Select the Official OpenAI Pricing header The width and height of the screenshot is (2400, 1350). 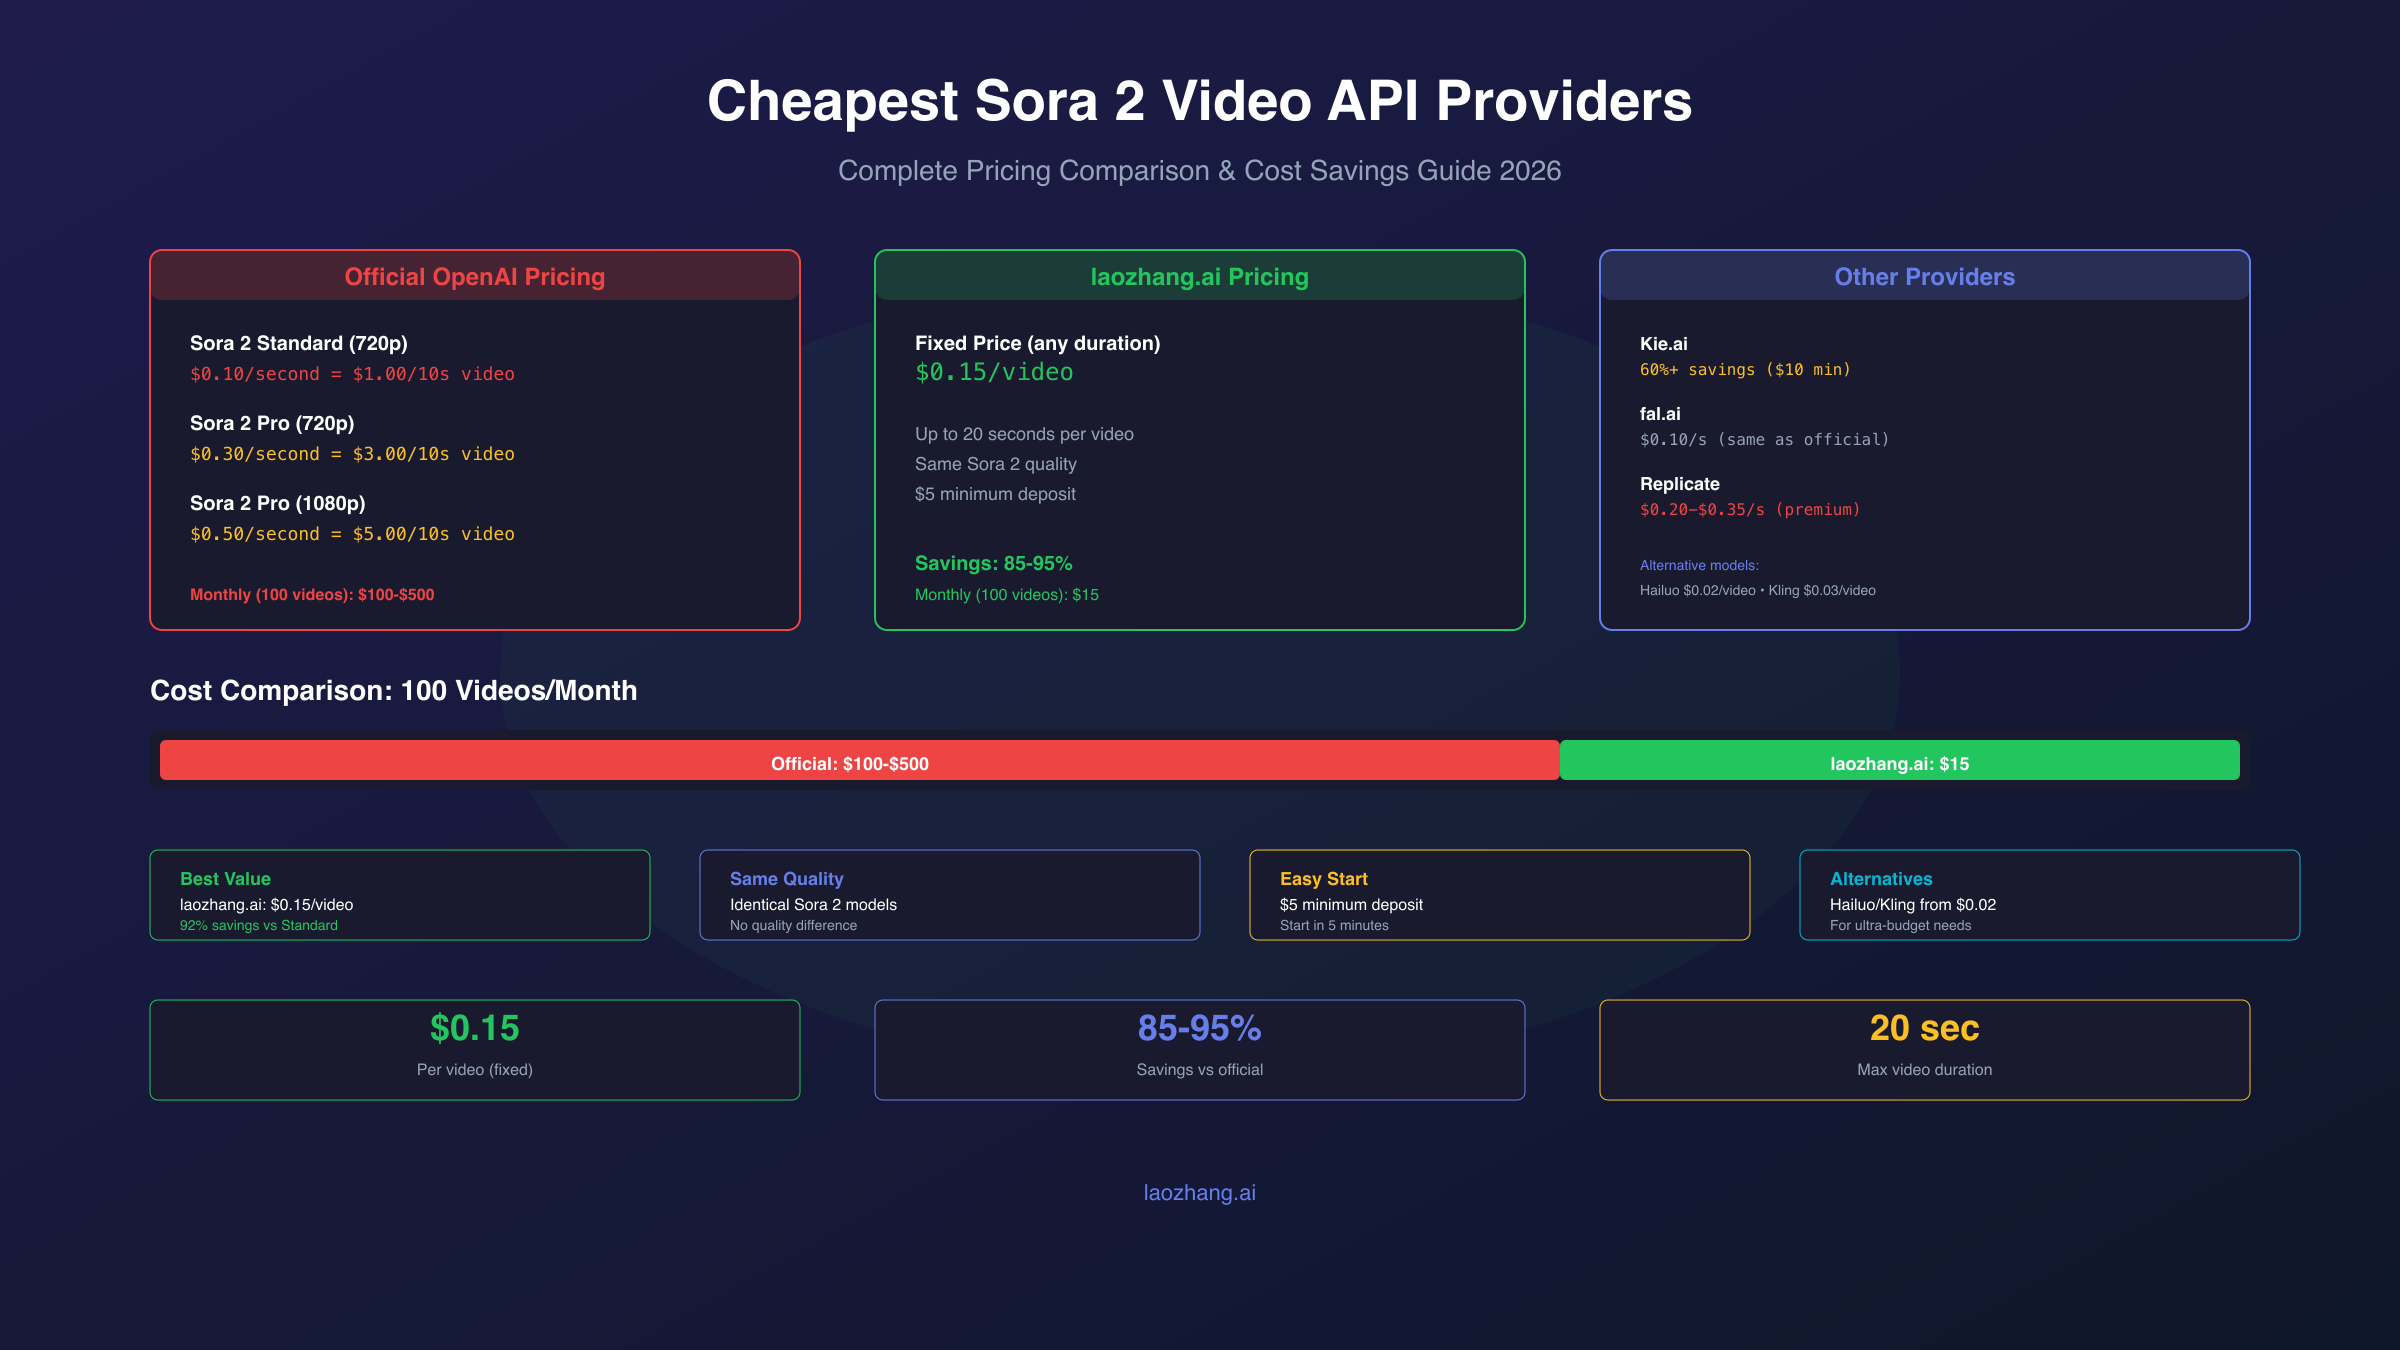(474, 277)
